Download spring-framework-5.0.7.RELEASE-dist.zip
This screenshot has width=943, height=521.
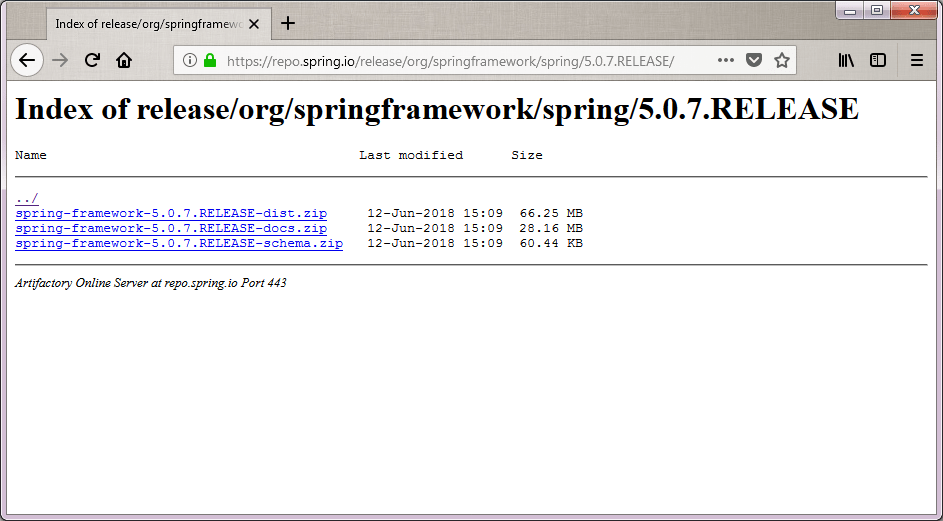pos(171,213)
